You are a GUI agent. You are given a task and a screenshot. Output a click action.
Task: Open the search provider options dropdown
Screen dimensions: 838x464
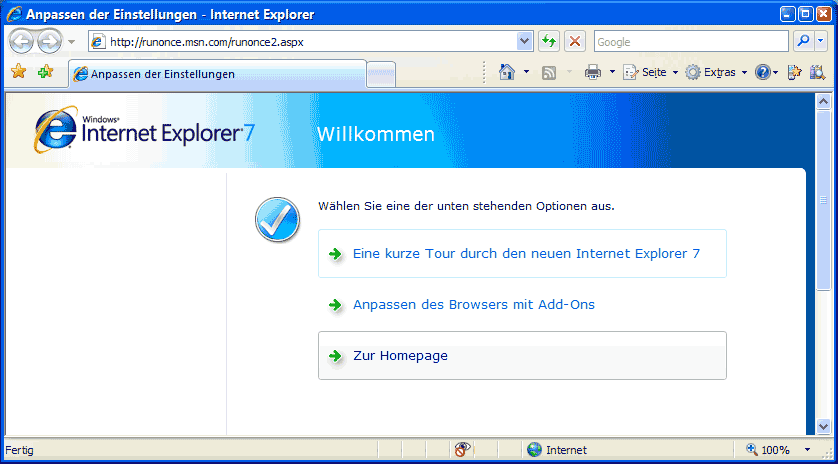point(820,41)
